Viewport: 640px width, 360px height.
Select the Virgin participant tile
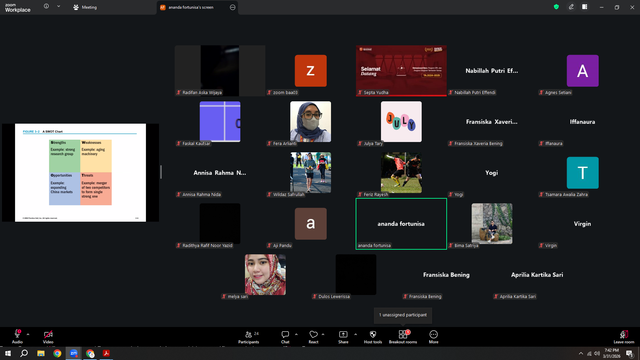click(x=582, y=224)
